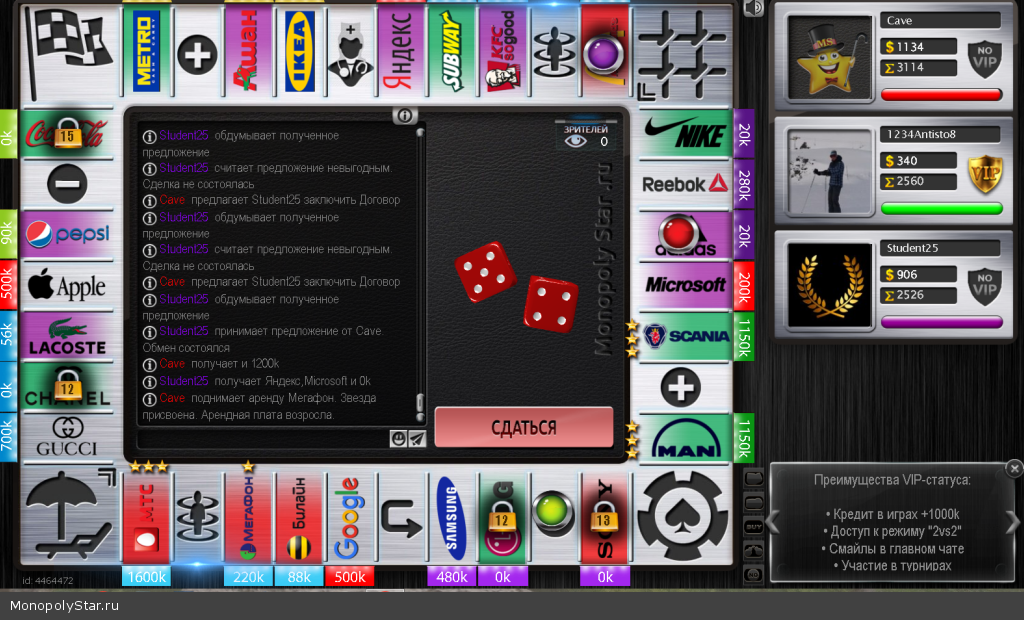The width and height of the screenshot is (1024, 620).
Task: Open Student25 laurel avatar
Action: [830, 285]
